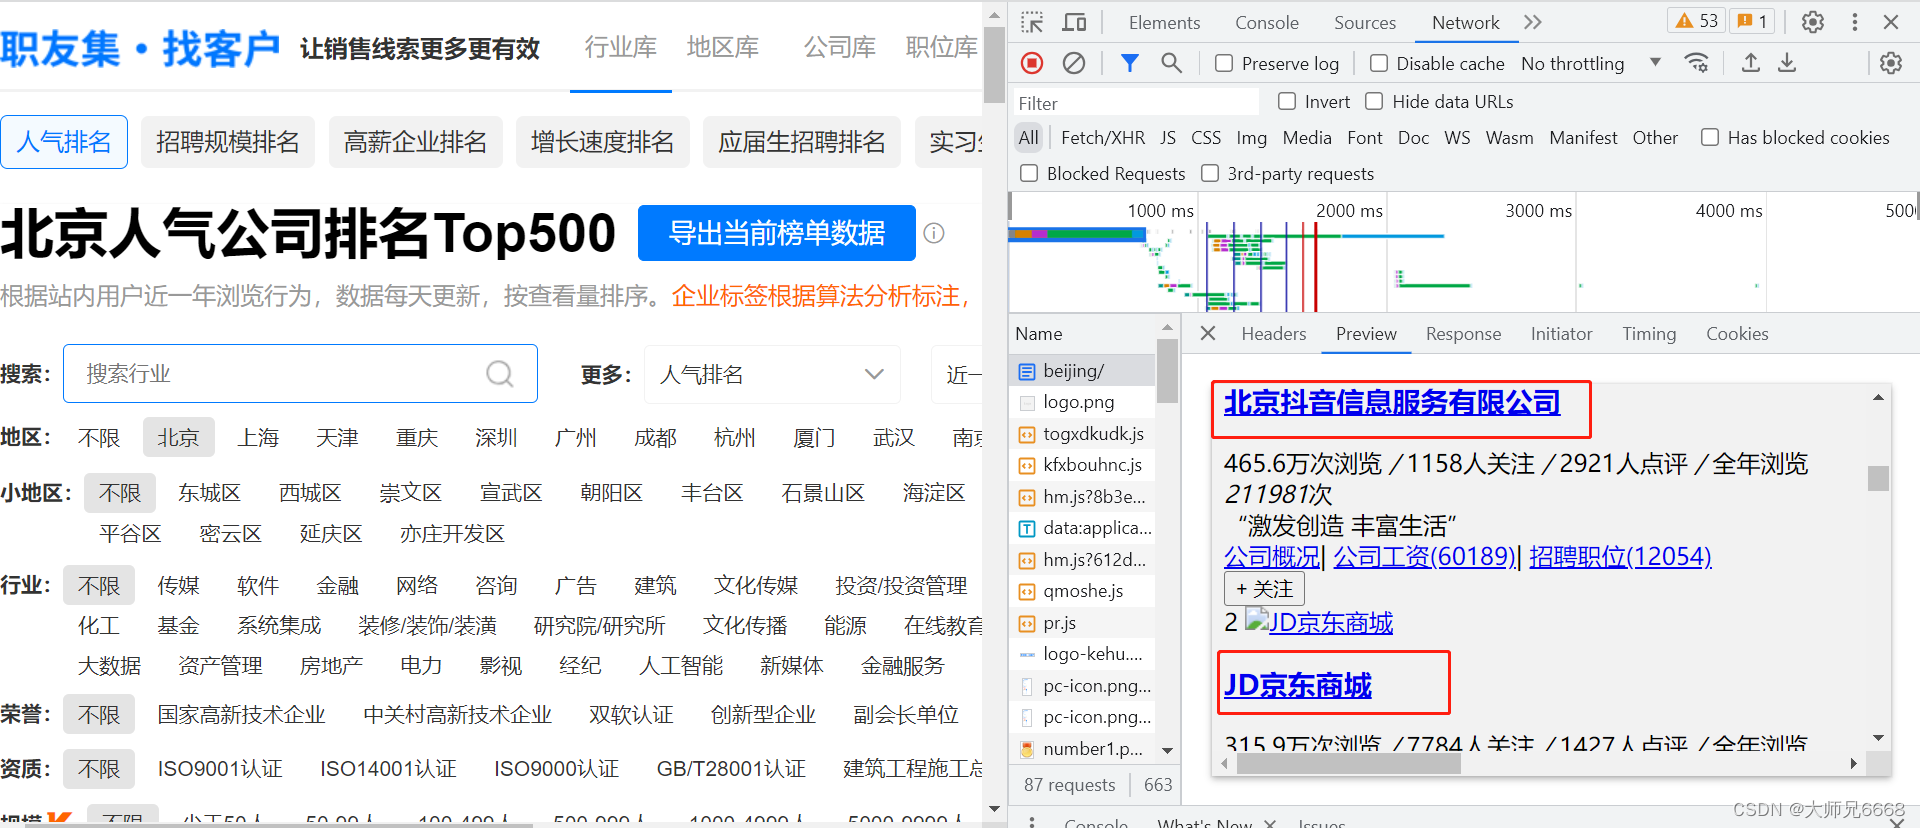Open network conditions wifi icon
This screenshot has height=828, width=1920.
[x=1697, y=63]
